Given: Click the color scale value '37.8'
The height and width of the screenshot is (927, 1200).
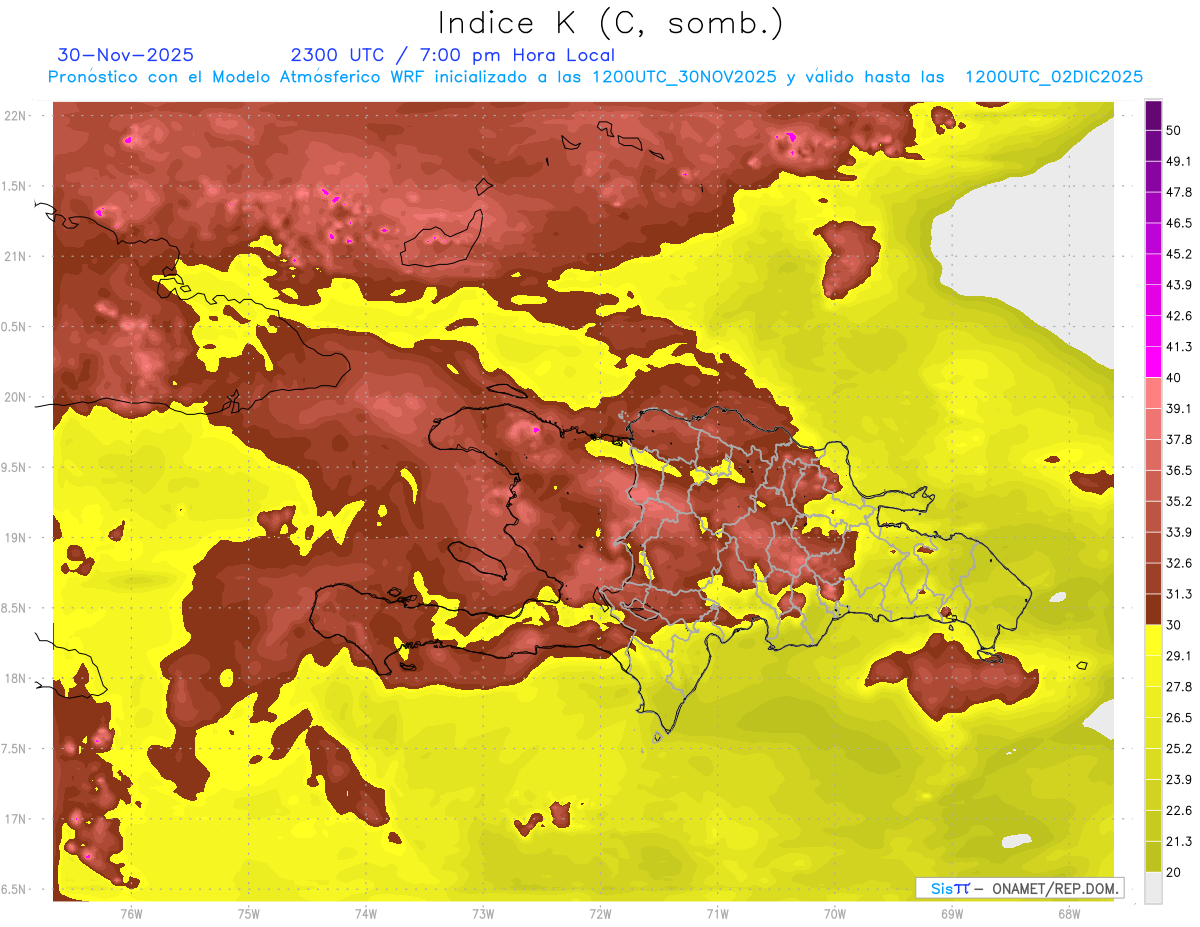Looking at the screenshot, I should pos(1179,440).
